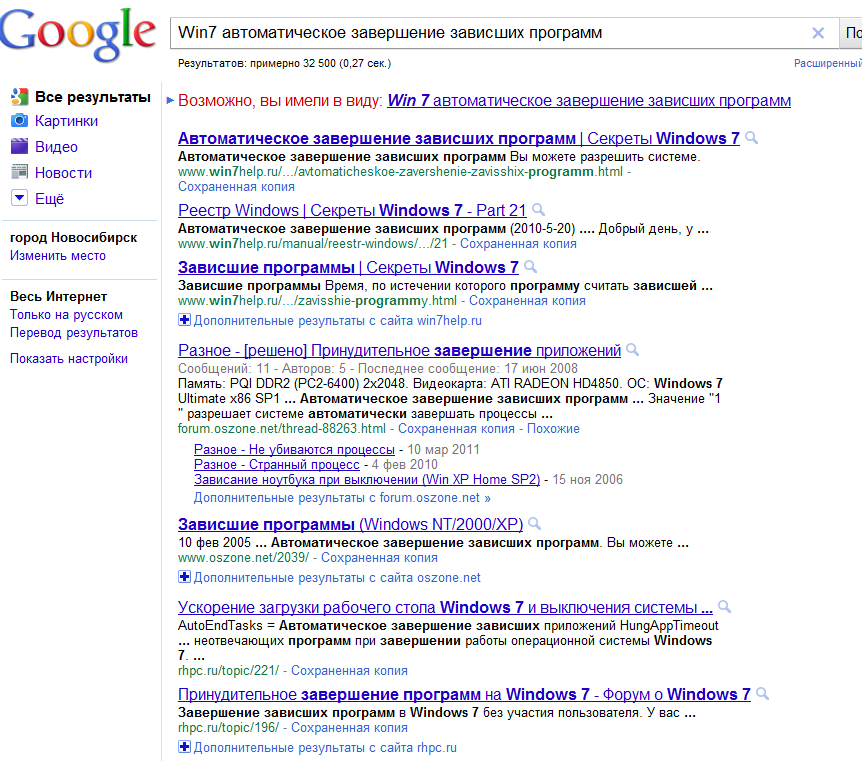
Task: Open the 'Картинки' search category
Action: tap(67, 121)
